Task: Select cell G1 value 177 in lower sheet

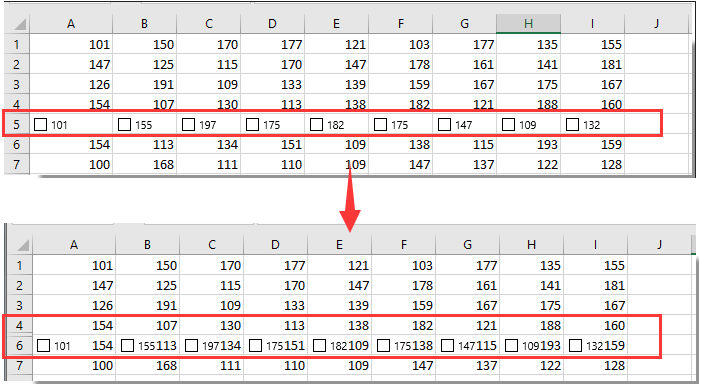Action: [467, 265]
